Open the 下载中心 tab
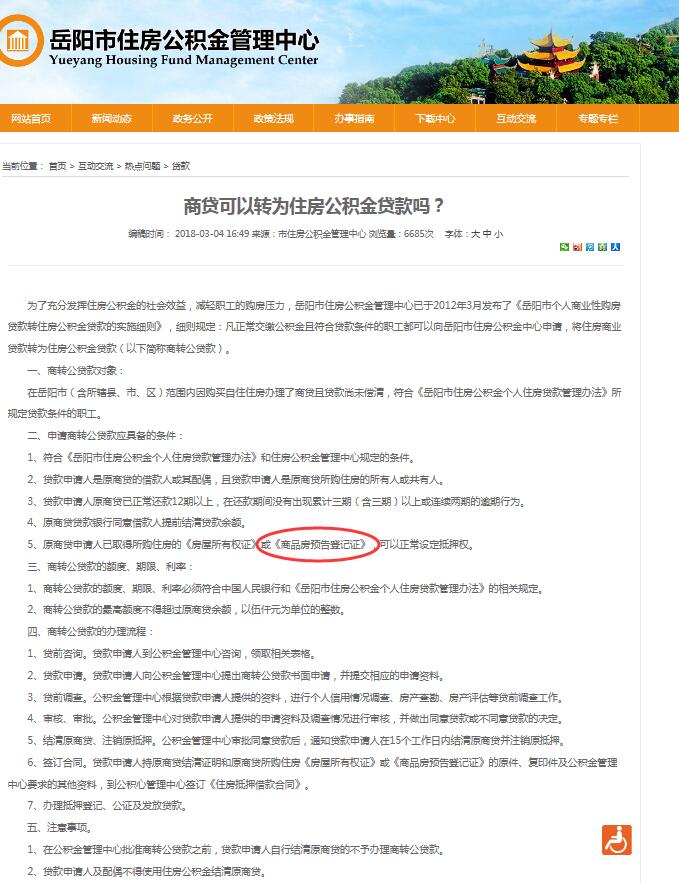679x884 pixels. [x=435, y=118]
